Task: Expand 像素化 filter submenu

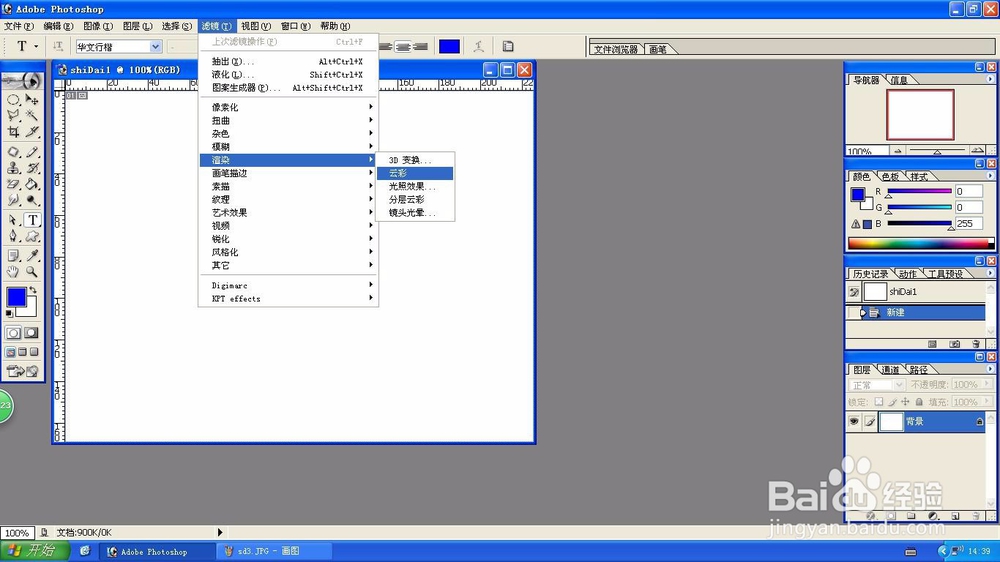Action: [x=289, y=107]
